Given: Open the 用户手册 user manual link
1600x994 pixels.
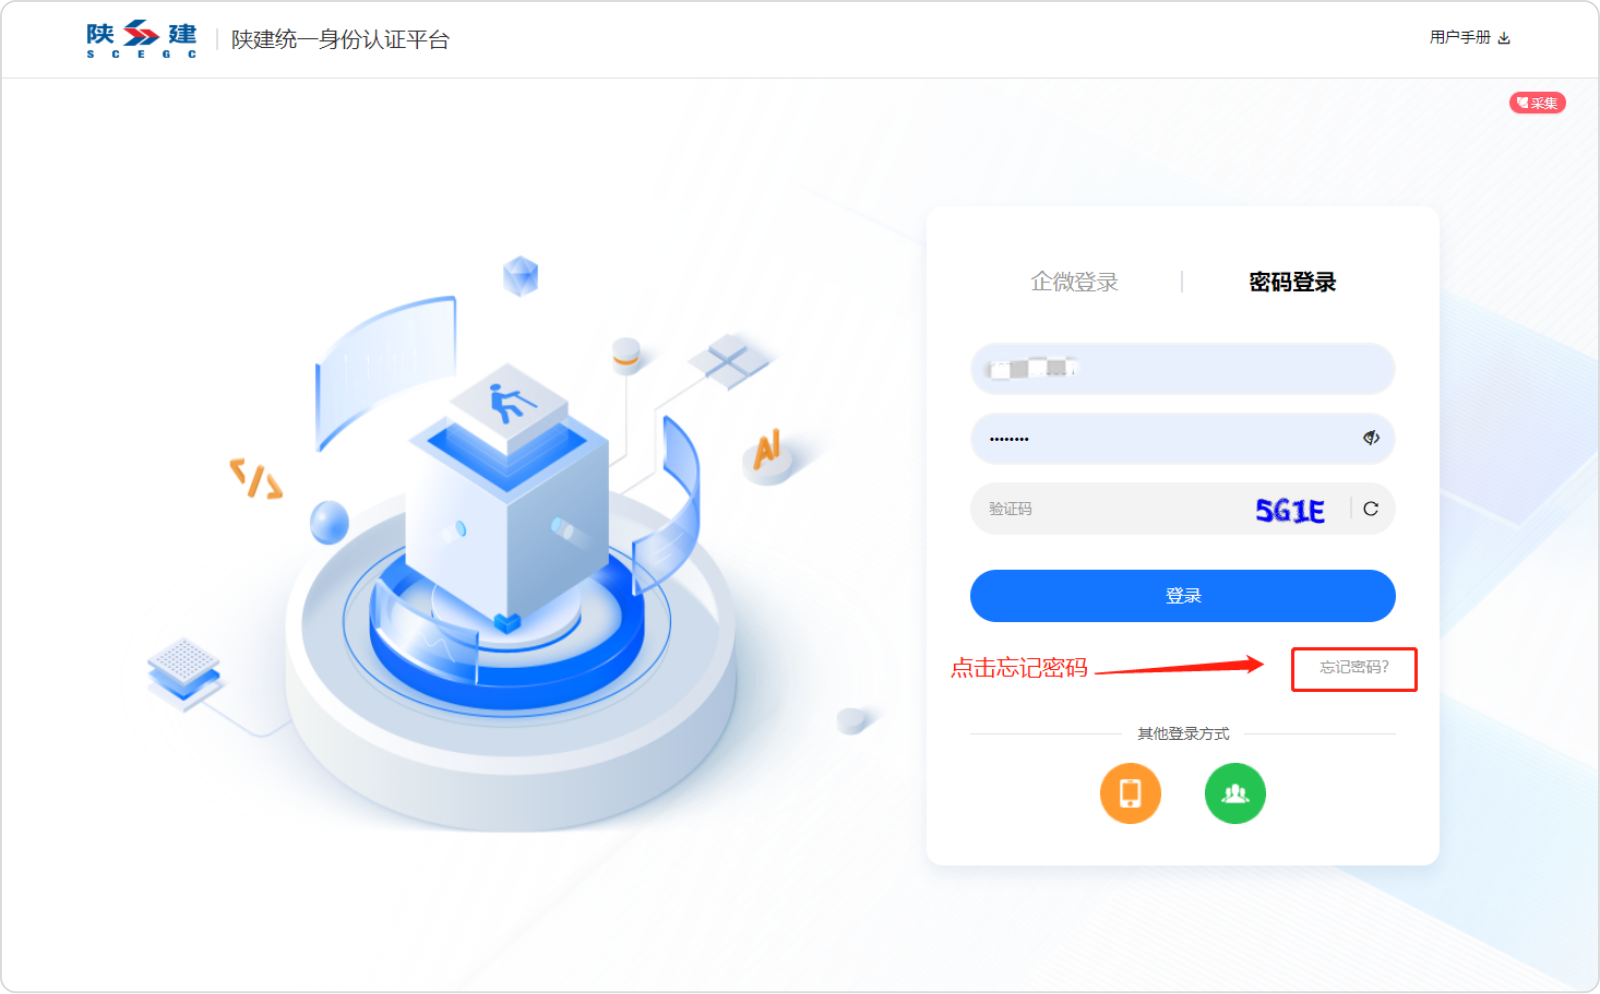Looking at the screenshot, I should [1460, 37].
